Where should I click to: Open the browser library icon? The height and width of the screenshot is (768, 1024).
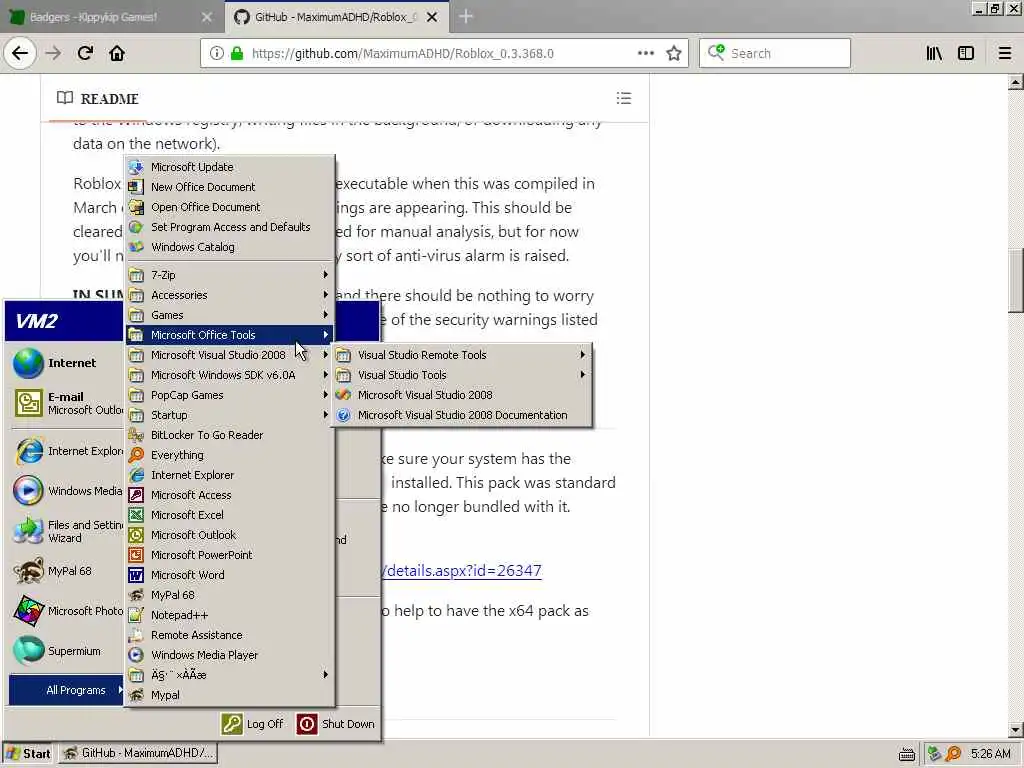pyautogui.click(x=934, y=54)
